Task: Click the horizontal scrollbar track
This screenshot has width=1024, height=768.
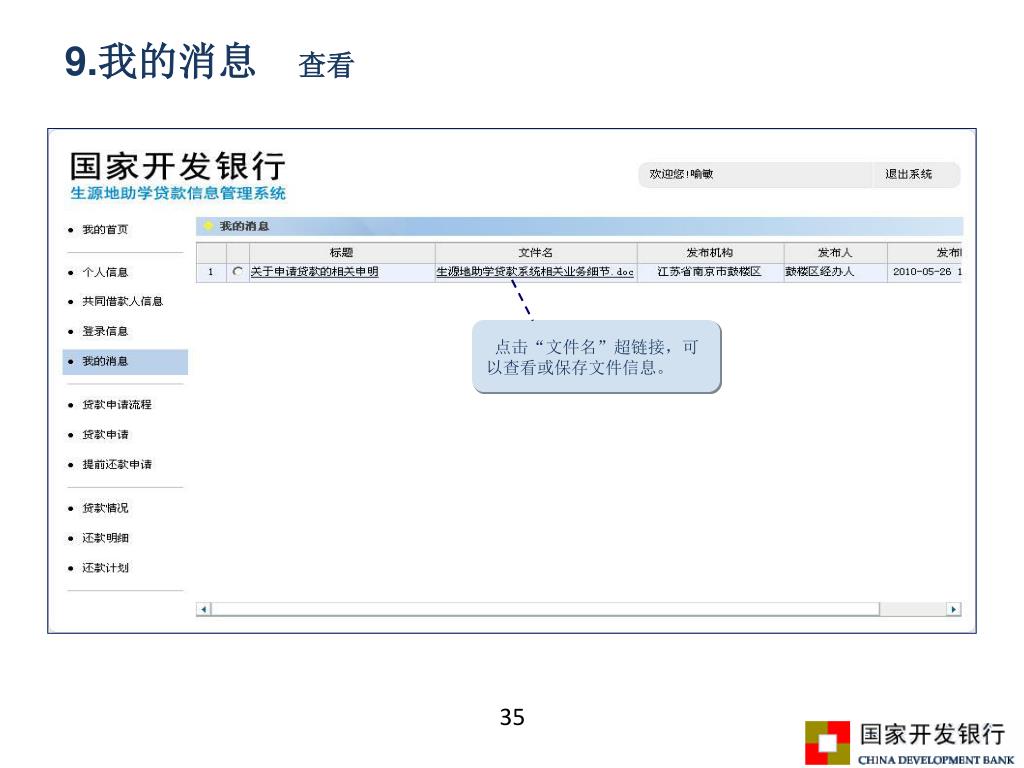Action: coord(912,609)
